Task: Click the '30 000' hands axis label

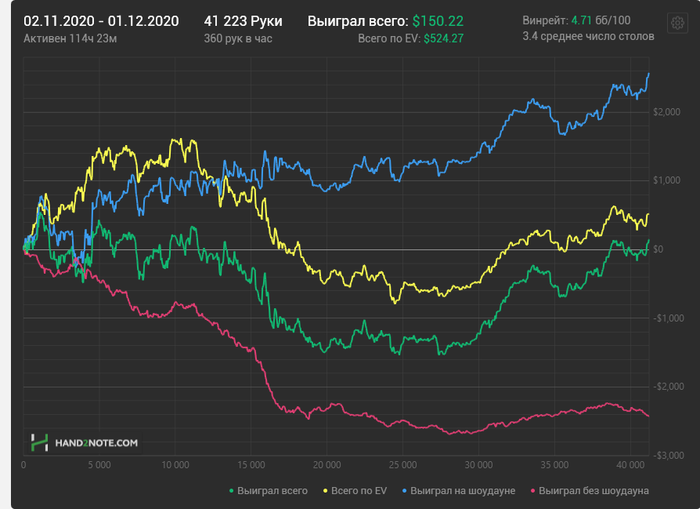Action: (479, 465)
